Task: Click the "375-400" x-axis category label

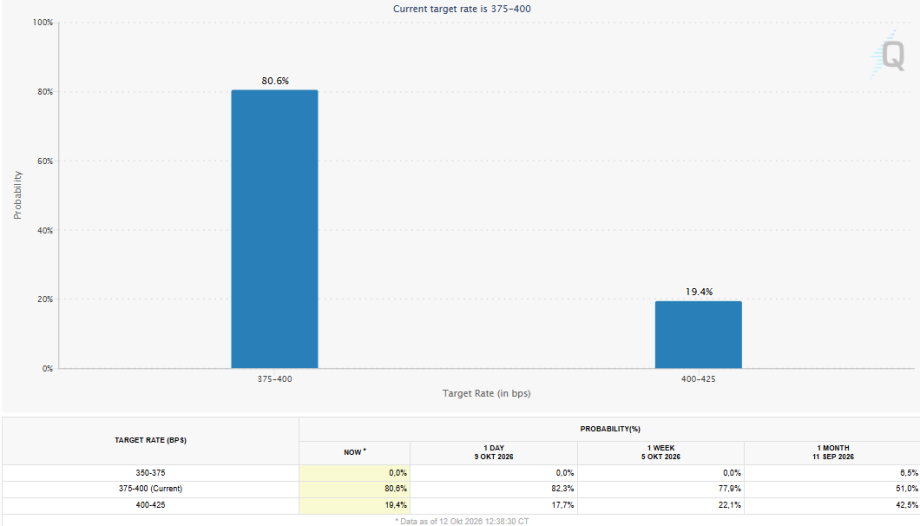Action: tap(275, 379)
